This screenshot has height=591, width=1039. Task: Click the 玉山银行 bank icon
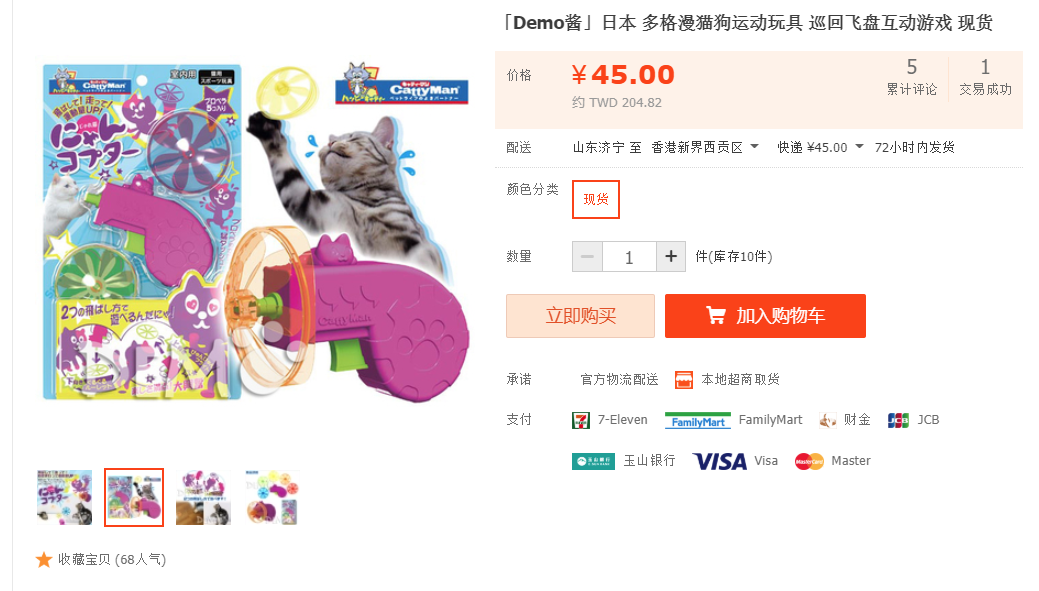click(593, 461)
